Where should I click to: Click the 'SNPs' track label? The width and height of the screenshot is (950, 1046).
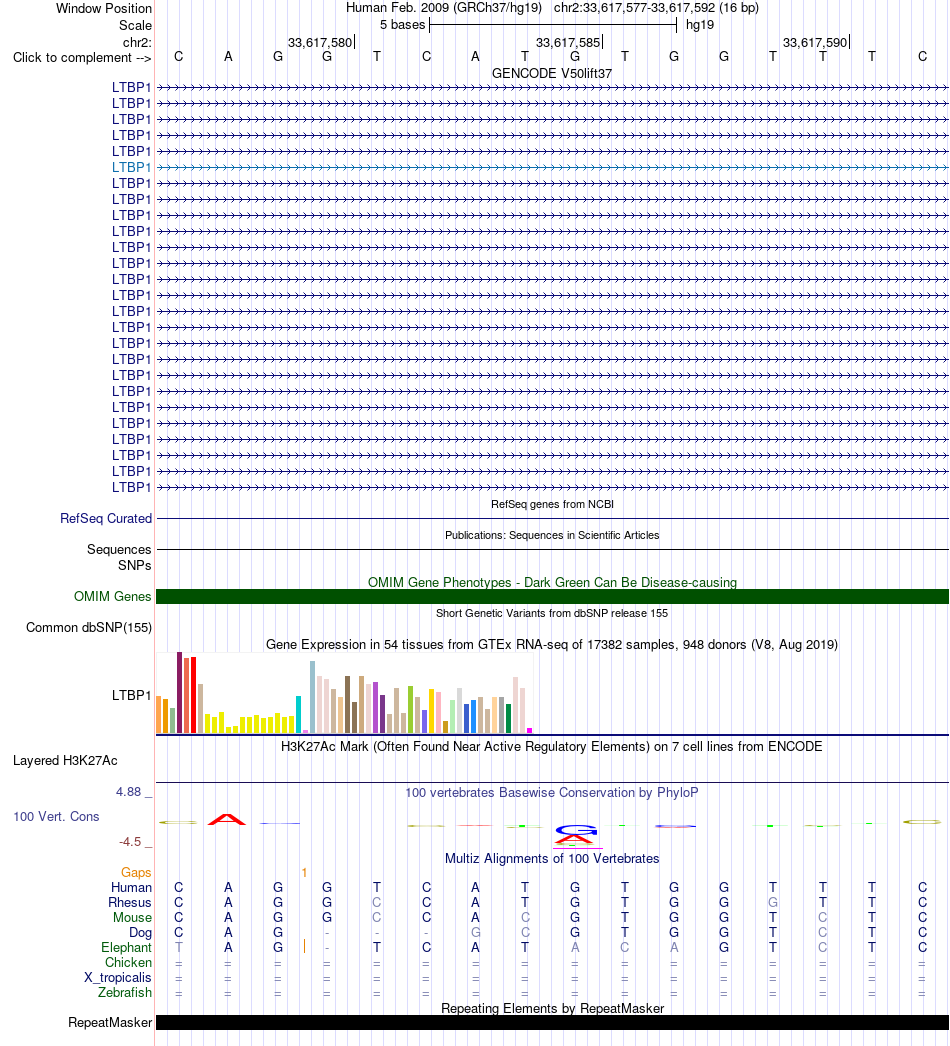pos(135,565)
